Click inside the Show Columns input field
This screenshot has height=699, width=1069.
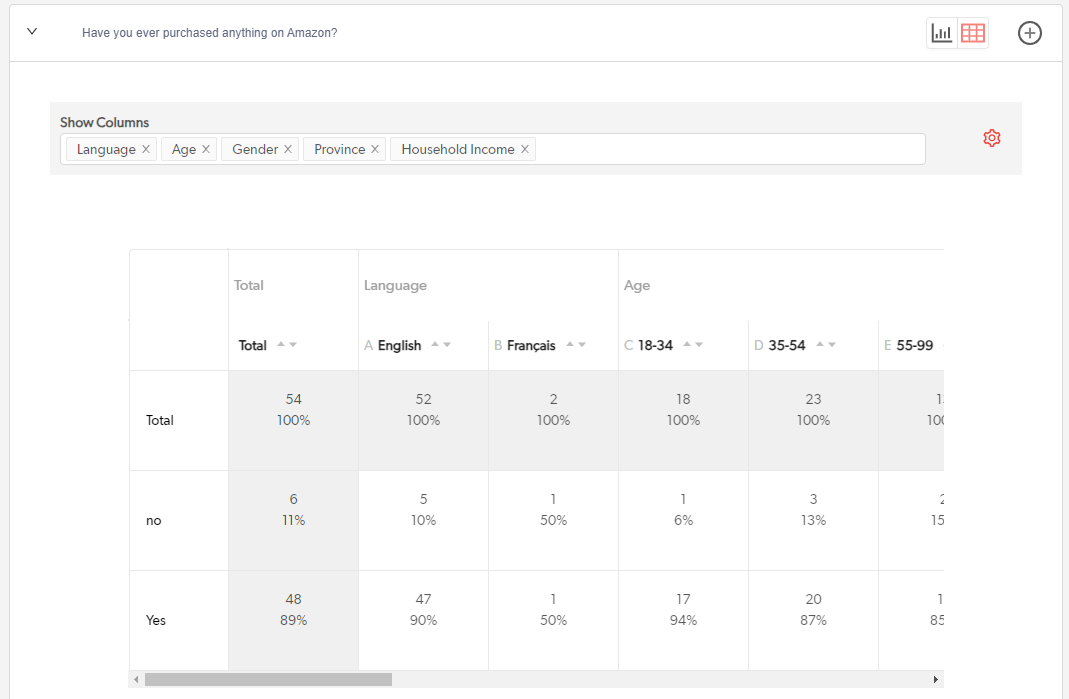click(730, 149)
